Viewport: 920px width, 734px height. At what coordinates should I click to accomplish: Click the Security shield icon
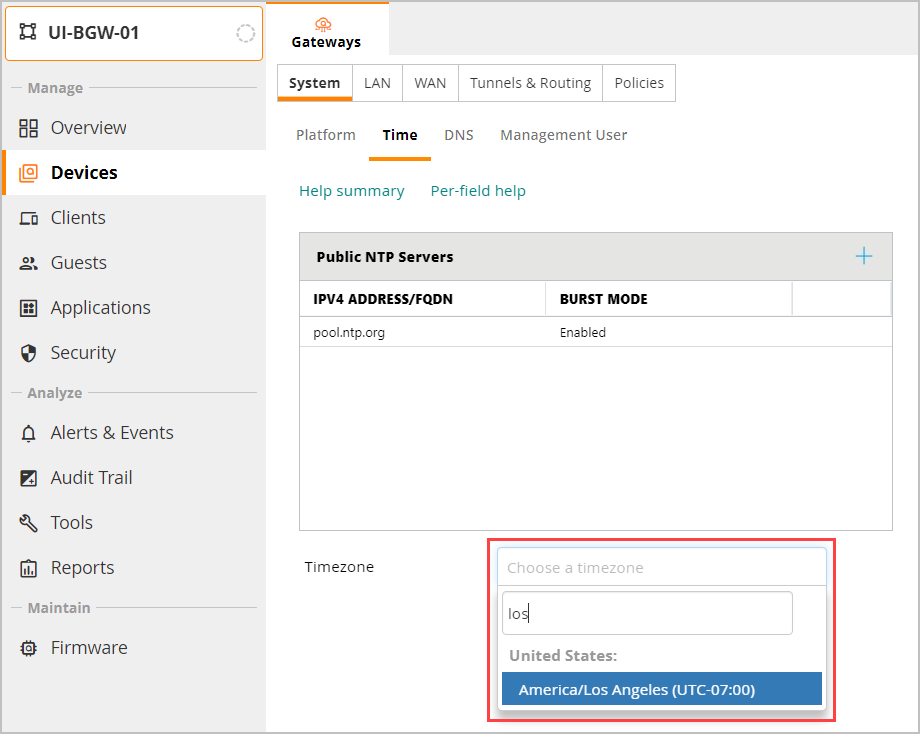29,353
